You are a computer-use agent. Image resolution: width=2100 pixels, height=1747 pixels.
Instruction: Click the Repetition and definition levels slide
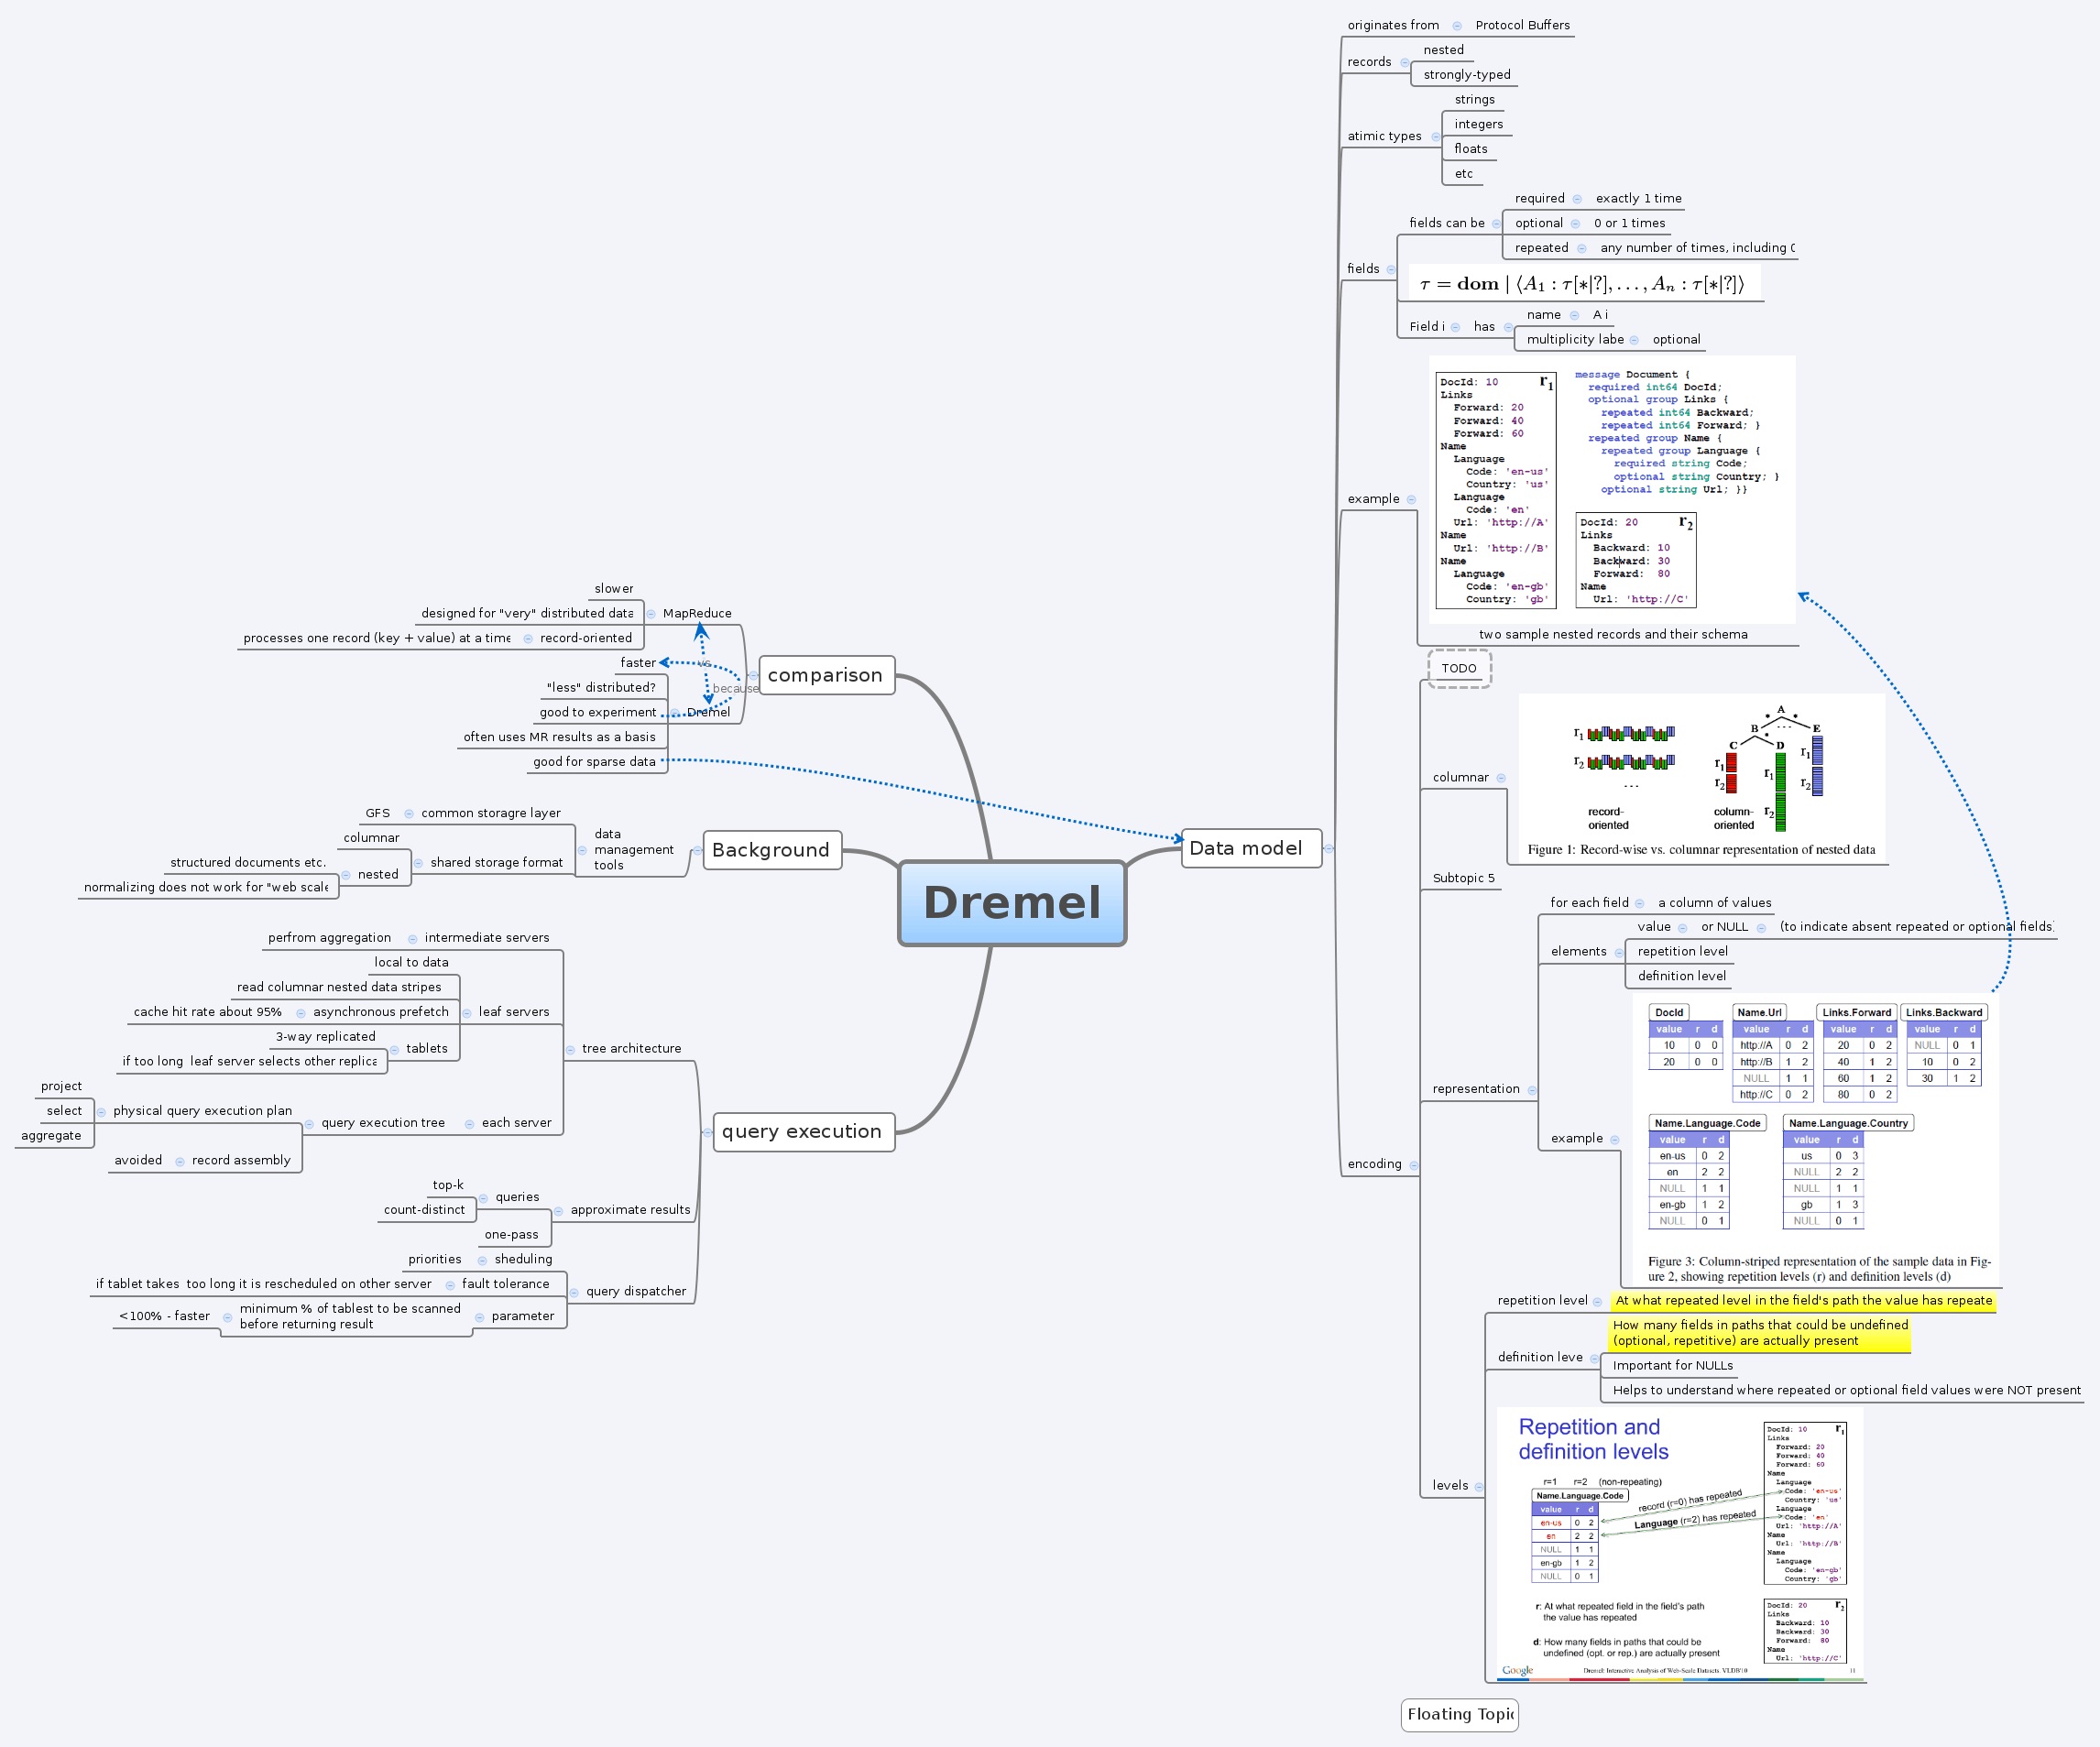(x=1680, y=1545)
